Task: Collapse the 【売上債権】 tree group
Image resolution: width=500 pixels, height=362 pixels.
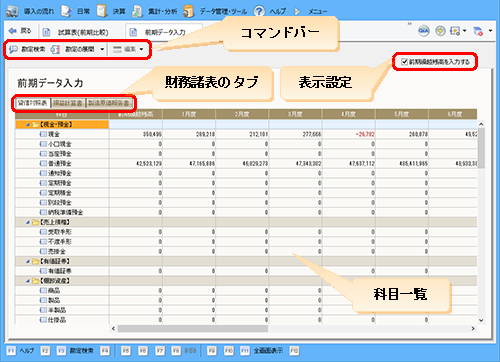Action: point(28,222)
